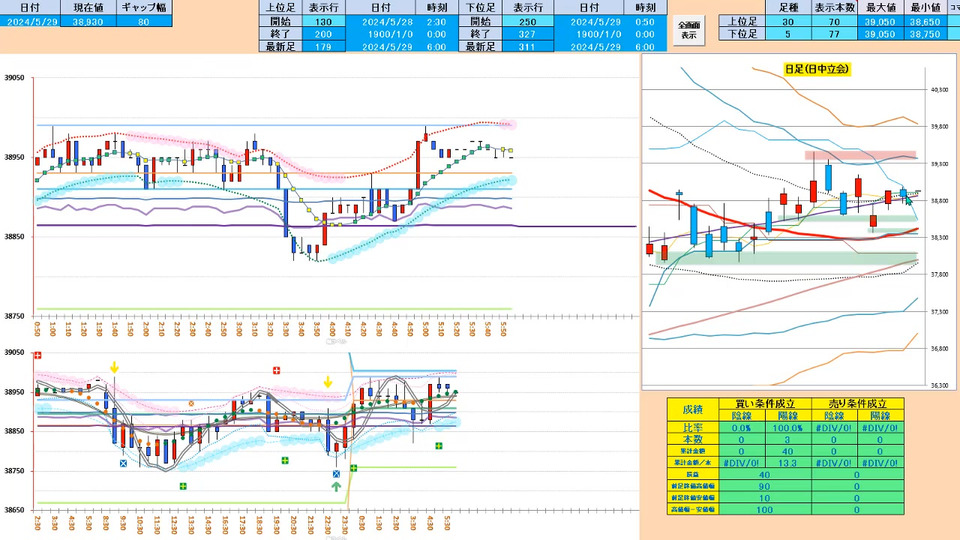Select the 最小値 cell 38,750
The width and height of the screenshot is (960, 540).
pos(925,34)
